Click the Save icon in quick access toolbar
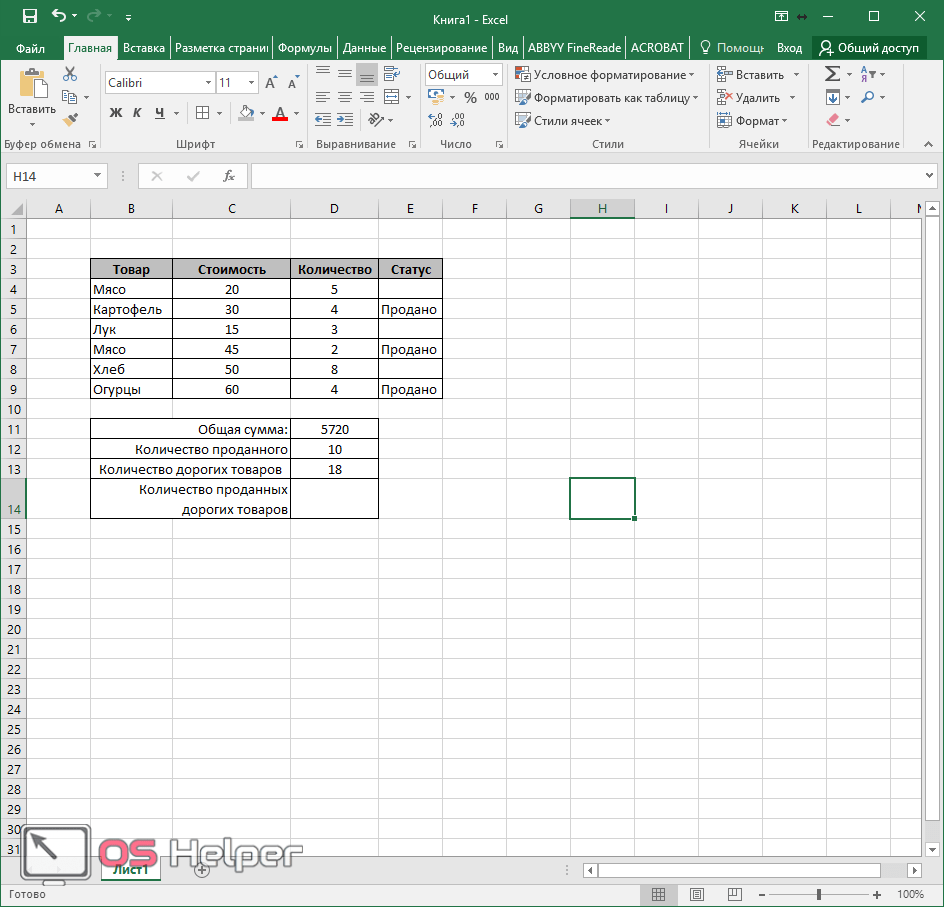This screenshot has width=944, height=907. coord(29,16)
